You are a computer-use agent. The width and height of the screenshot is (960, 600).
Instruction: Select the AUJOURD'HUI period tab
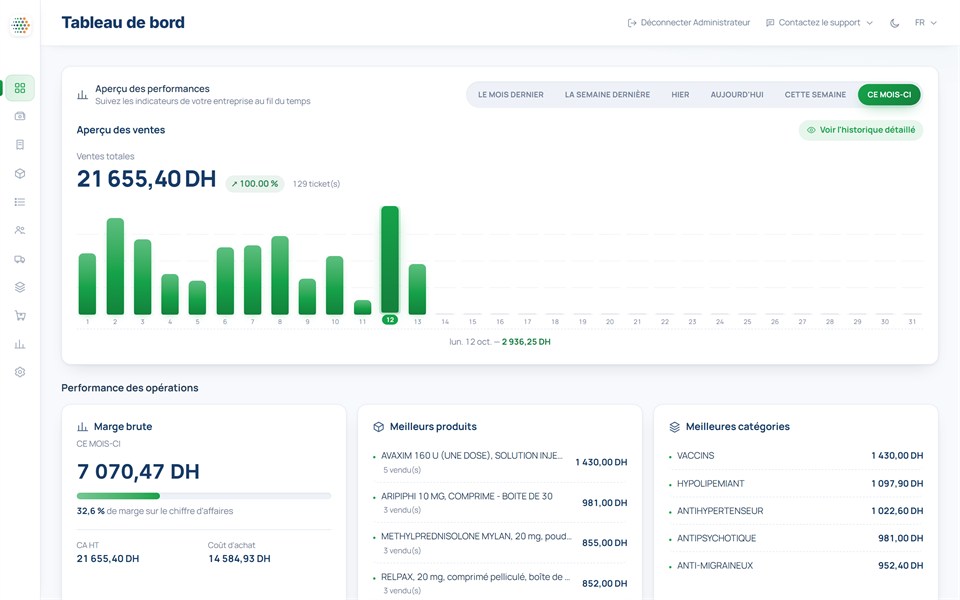click(x=737, y=95)
